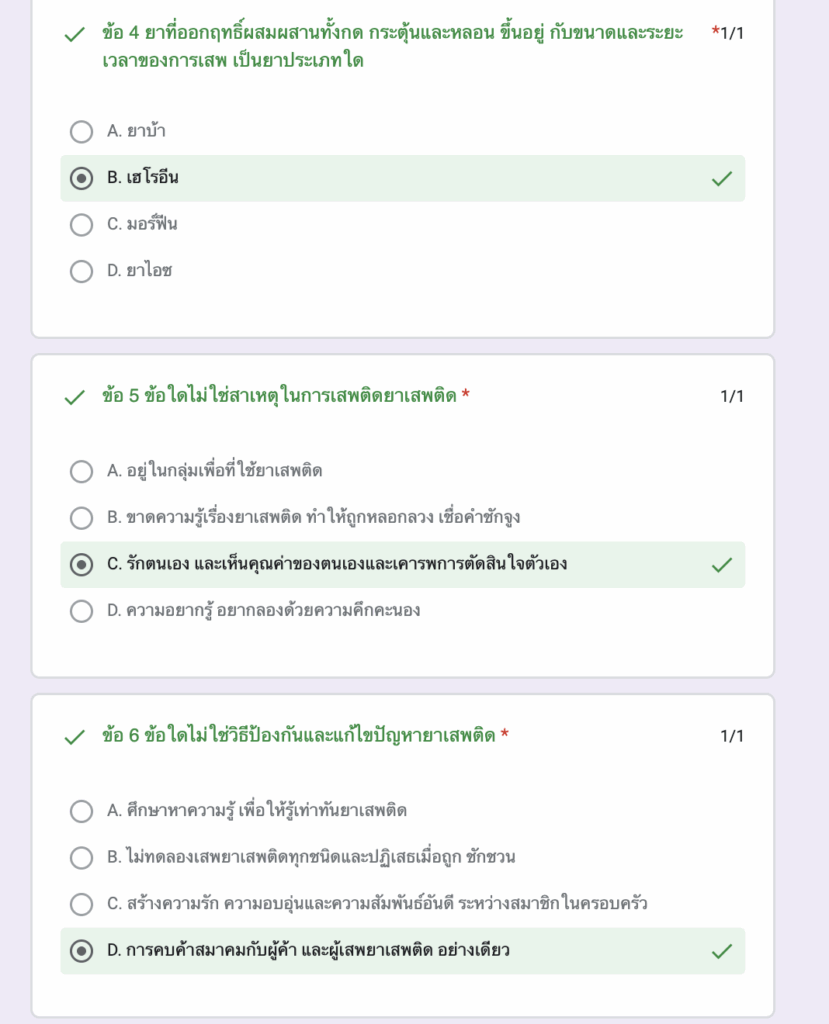829x1024 pixels.
Task: Click the correct-answer tick on the รักตนเอง row
Action: click(721, 564)
